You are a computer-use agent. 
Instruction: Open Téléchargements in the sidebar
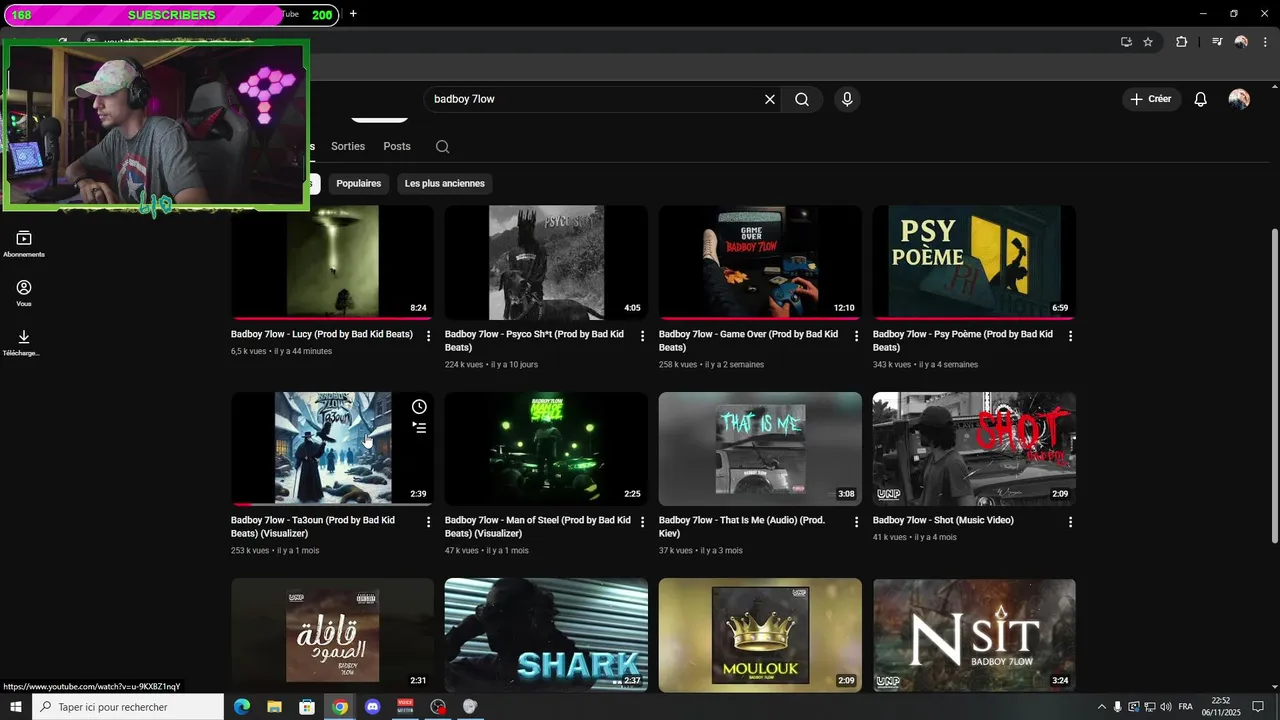[x=24, y=342]
